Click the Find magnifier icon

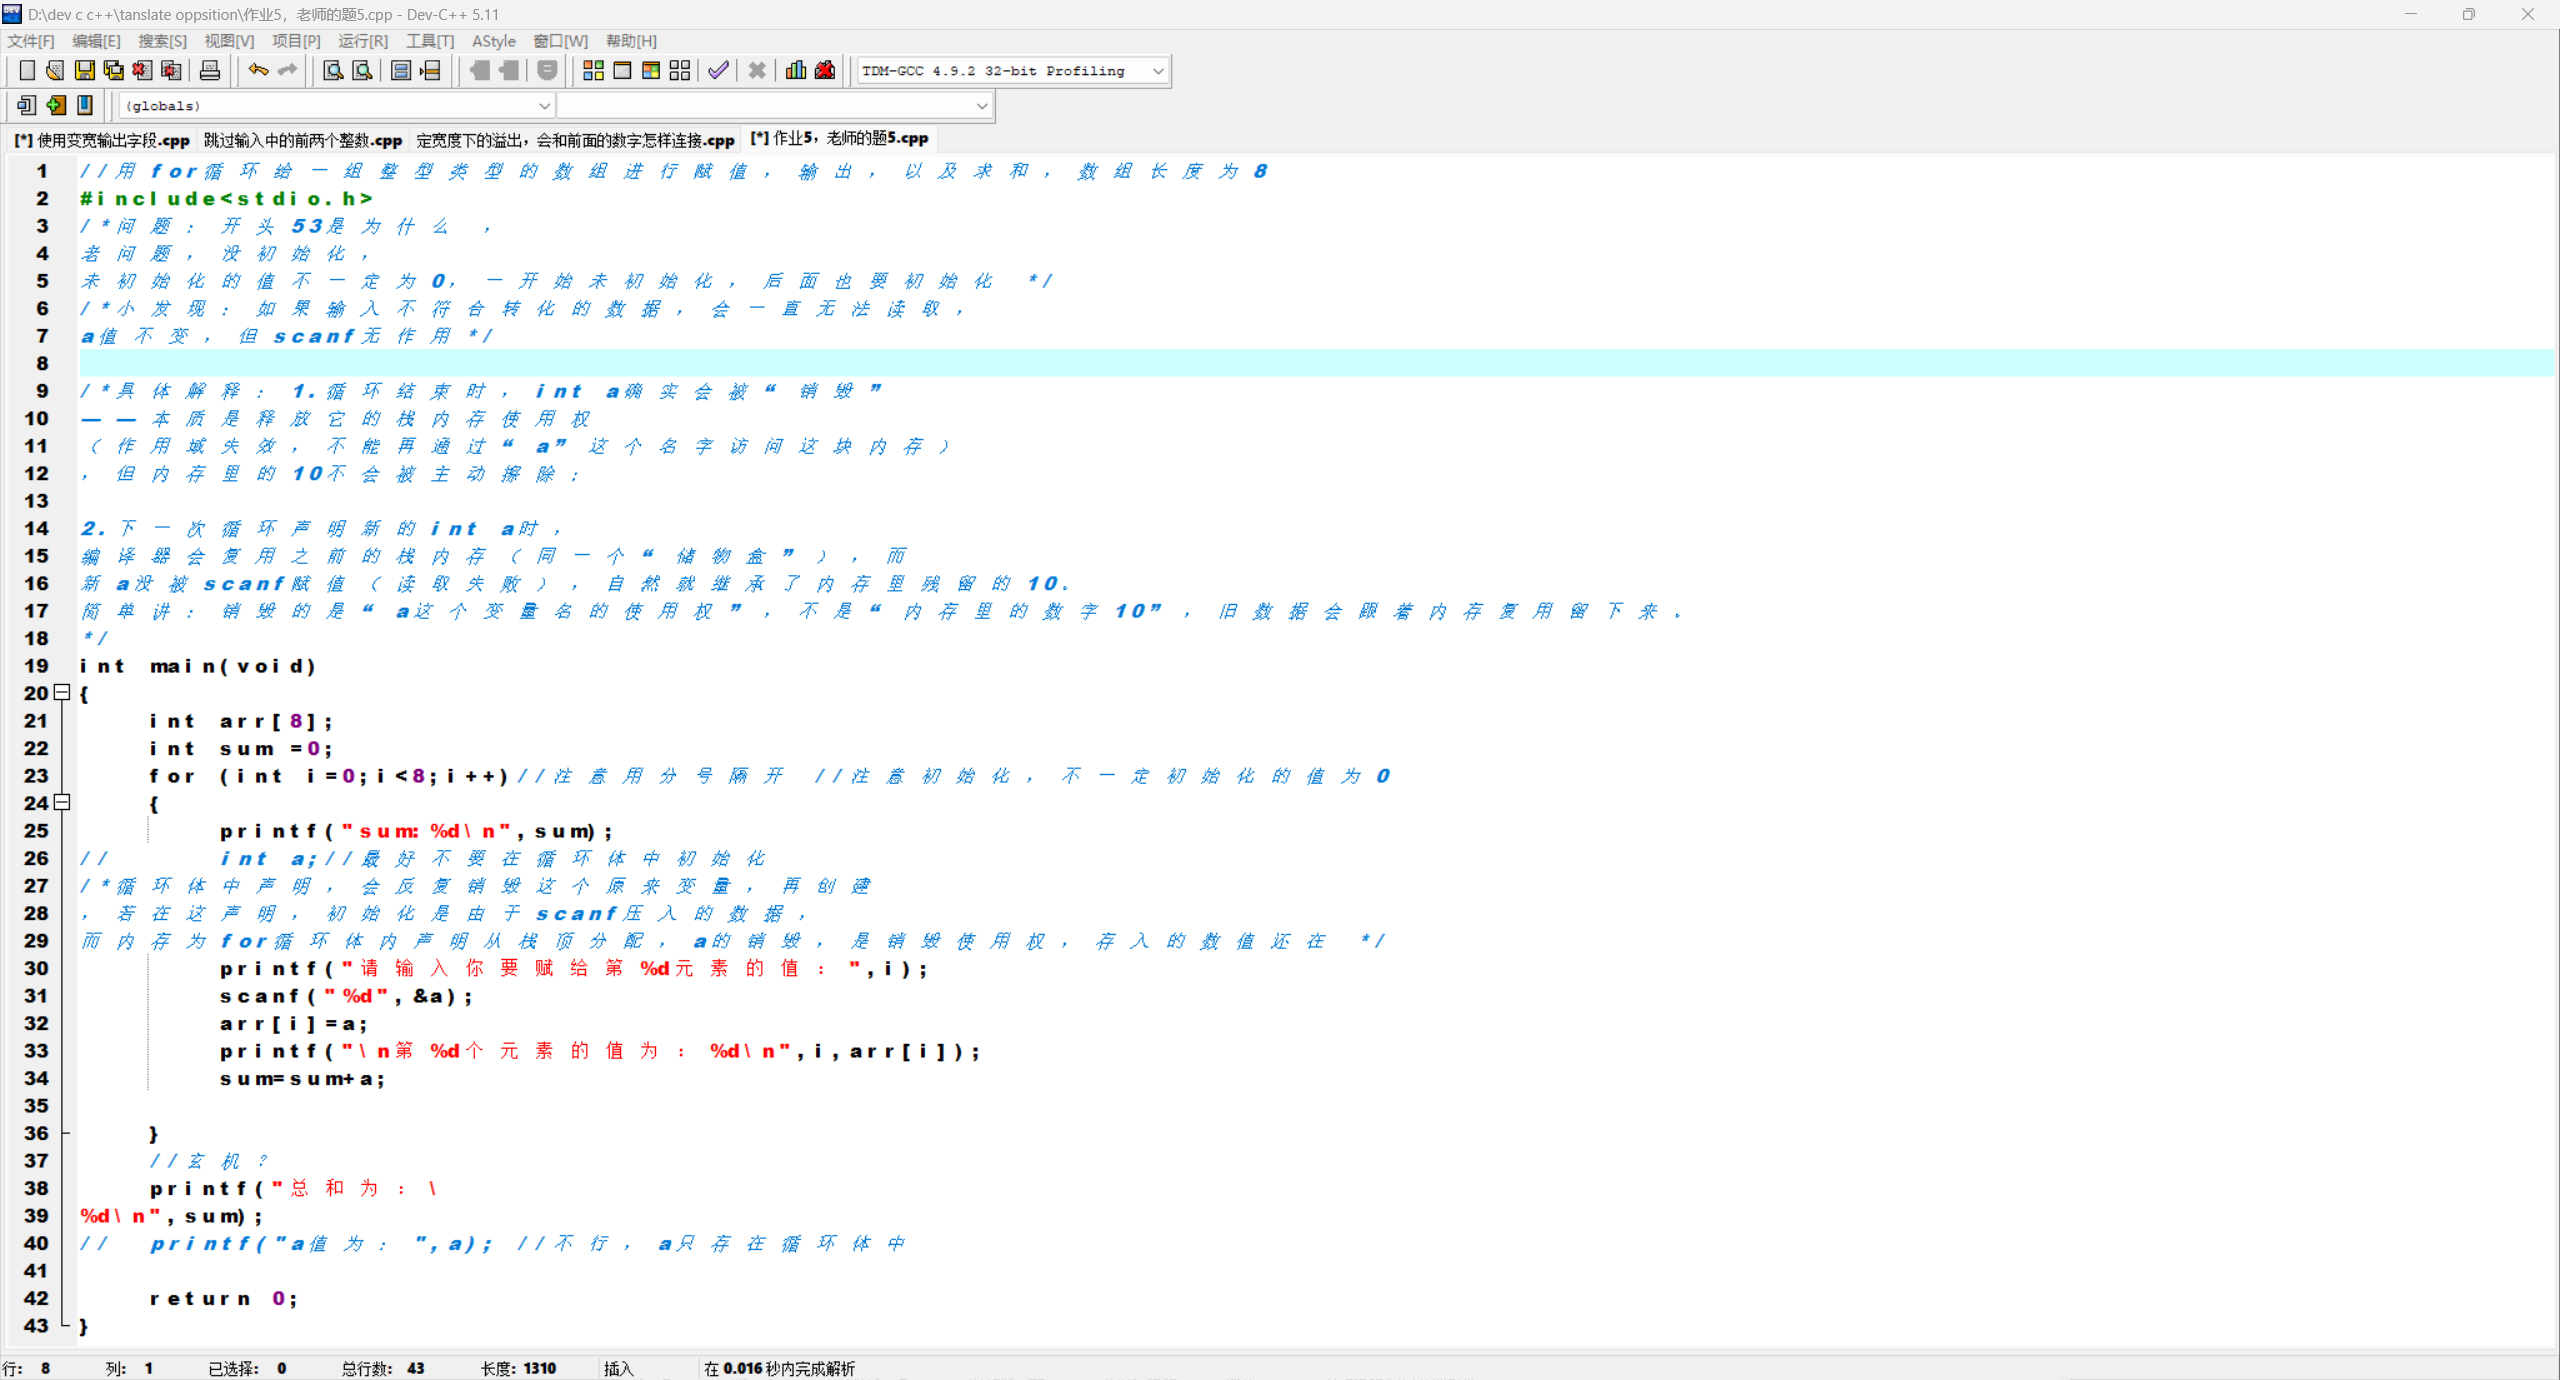tap(333, 70)
